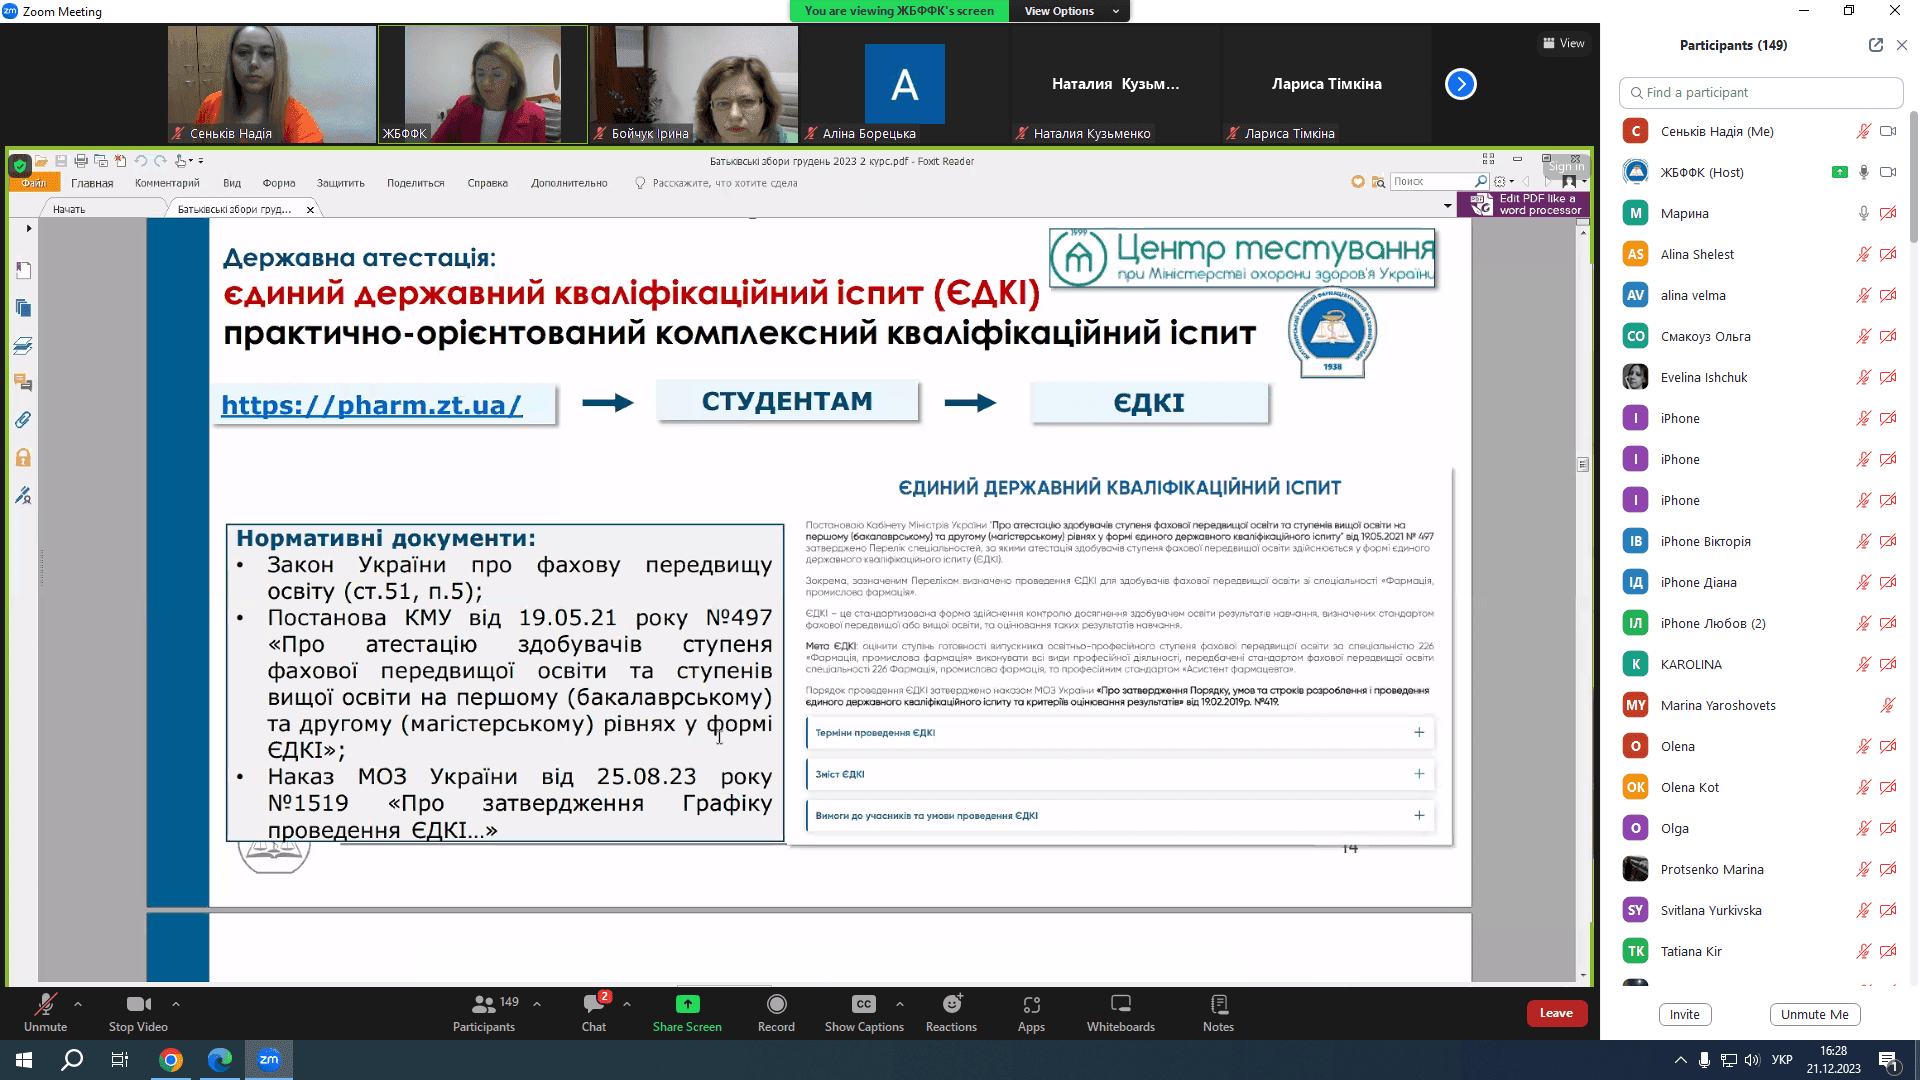This screenshot has height=1080, width=1920.
Task: Expand participants options arrow
Action: pyautogui.click(x=537, y=1003)
